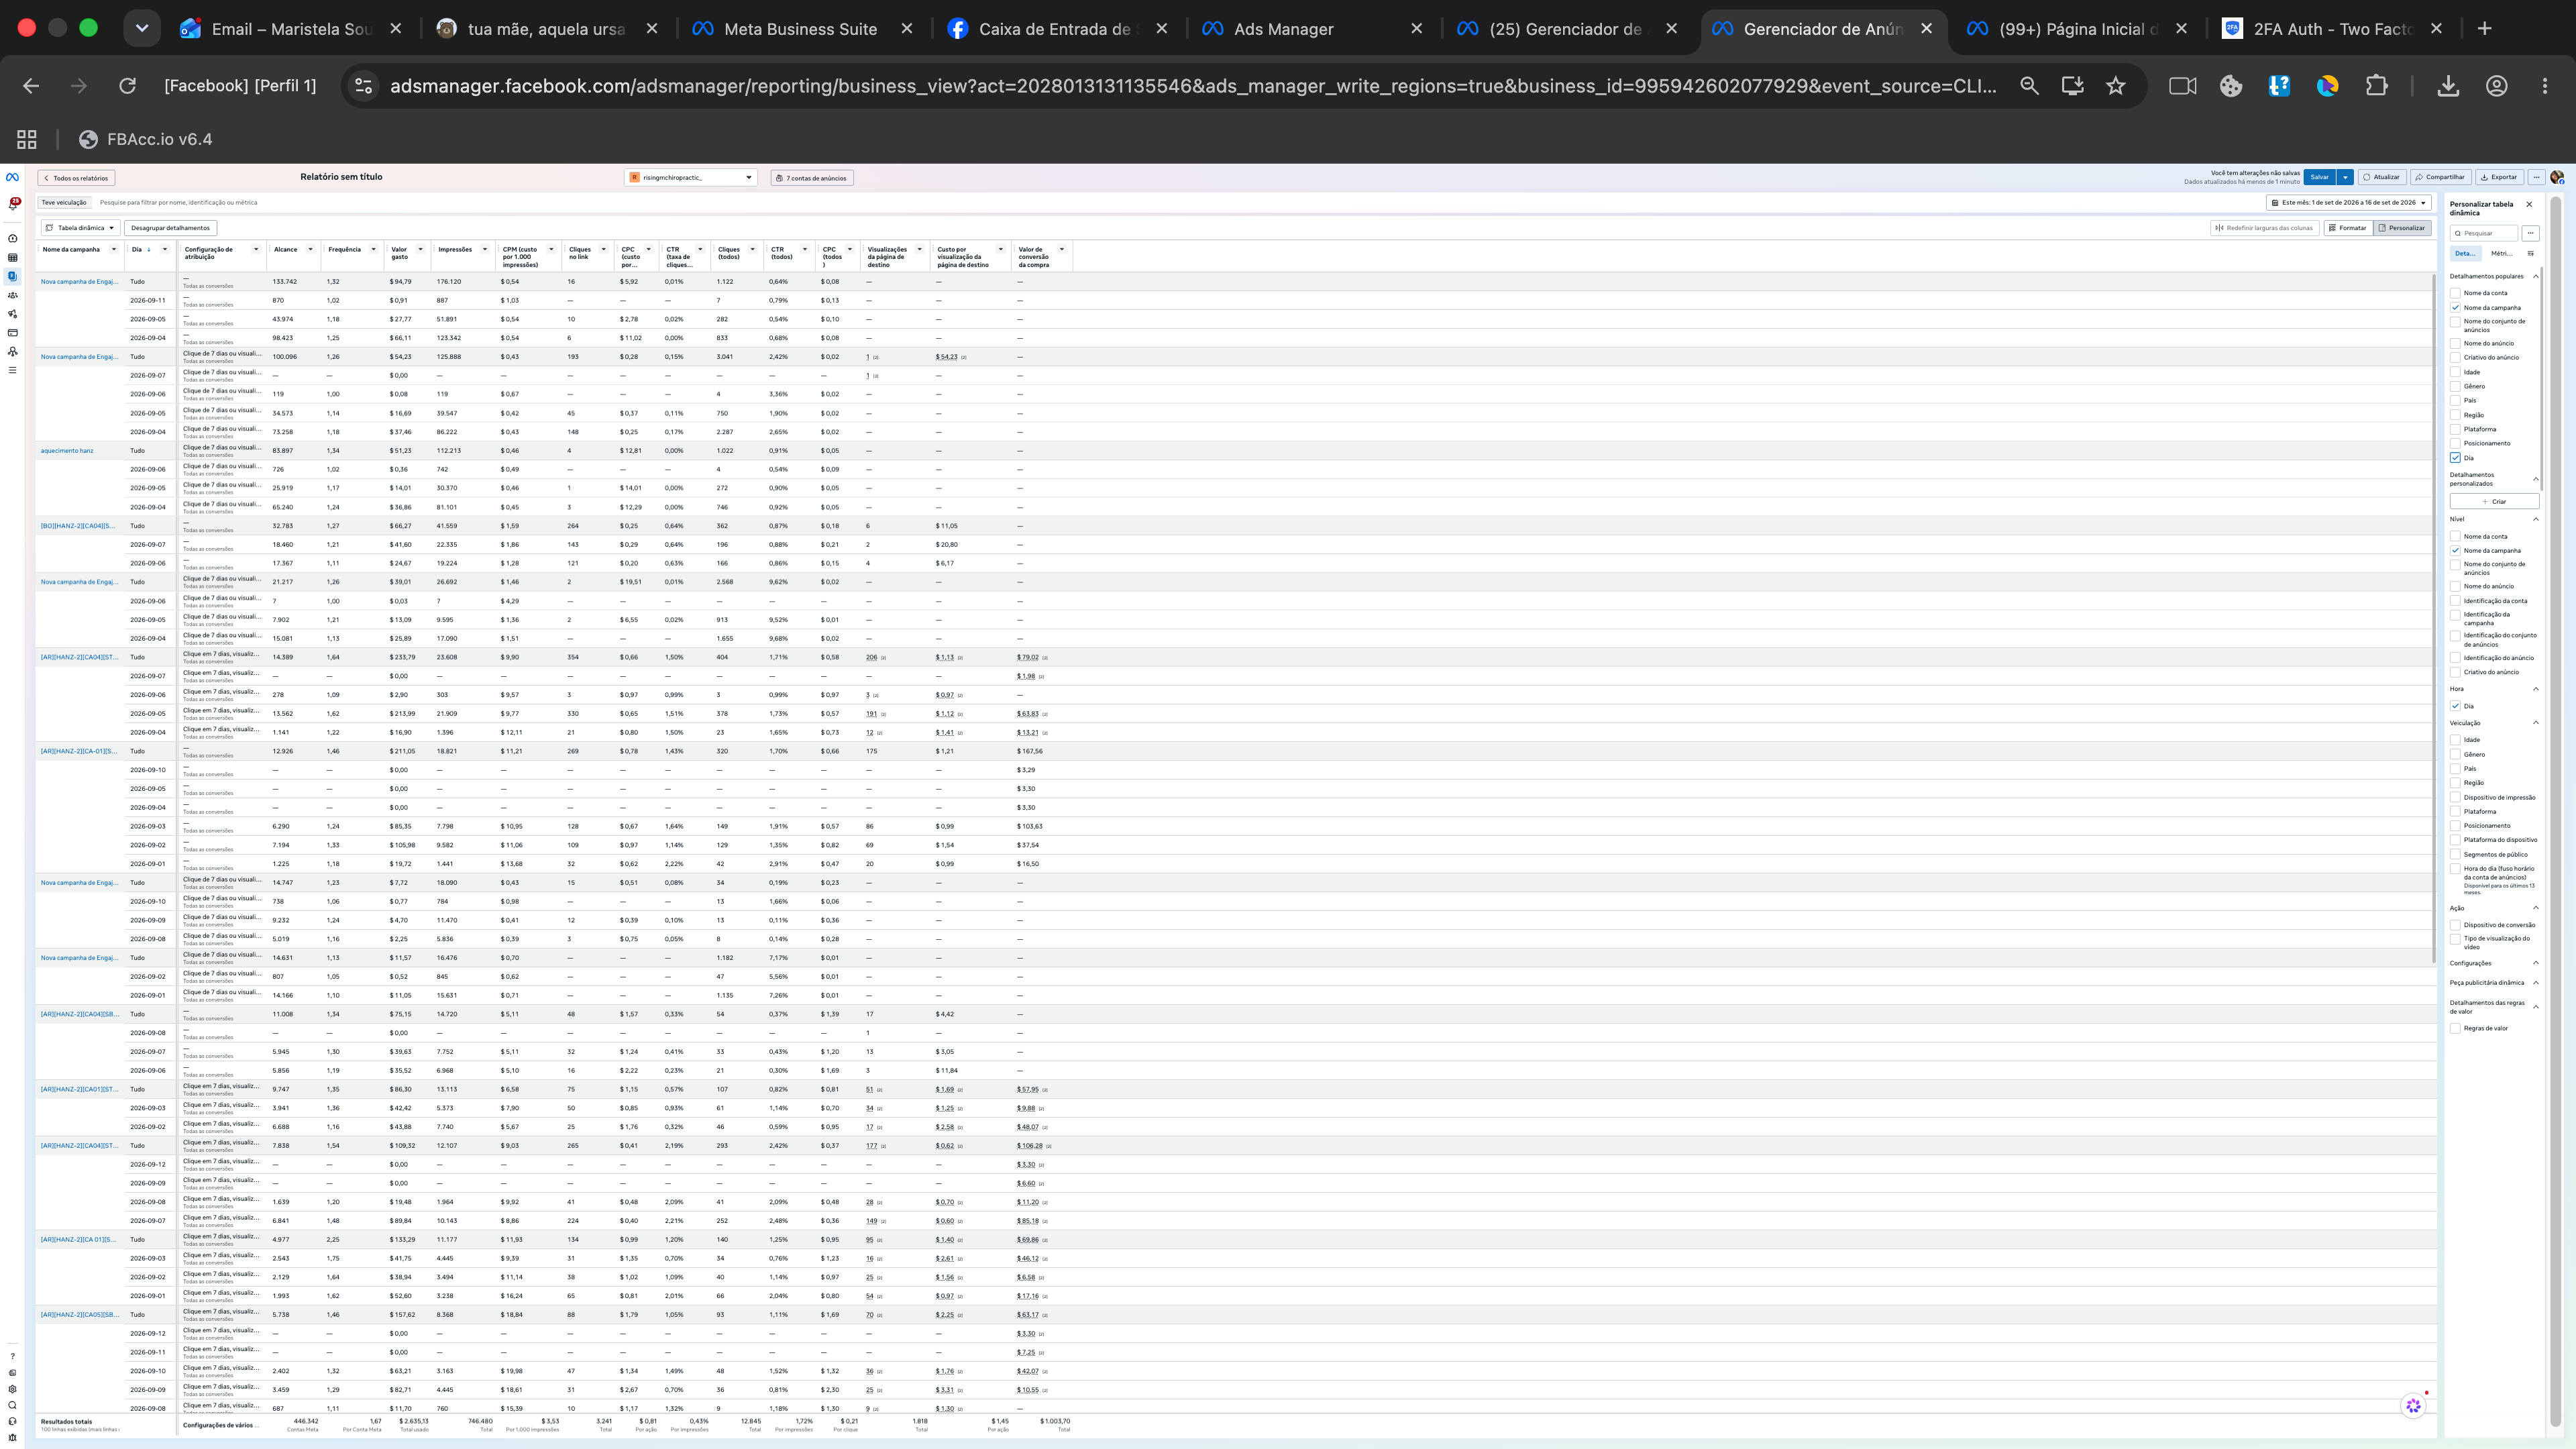The image size is (2576, 1449).
Task: Open the Alcance column menu arrow
Action: (310, 249)
